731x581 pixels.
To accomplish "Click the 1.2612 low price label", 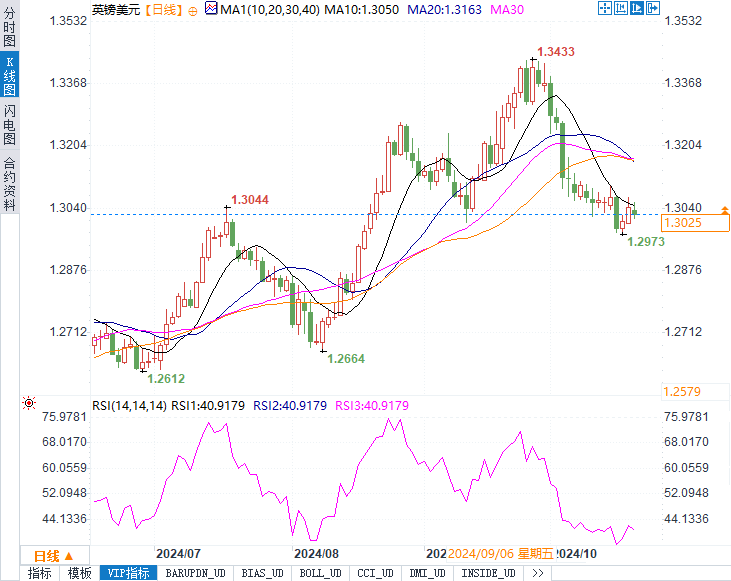I will (166, 379).
